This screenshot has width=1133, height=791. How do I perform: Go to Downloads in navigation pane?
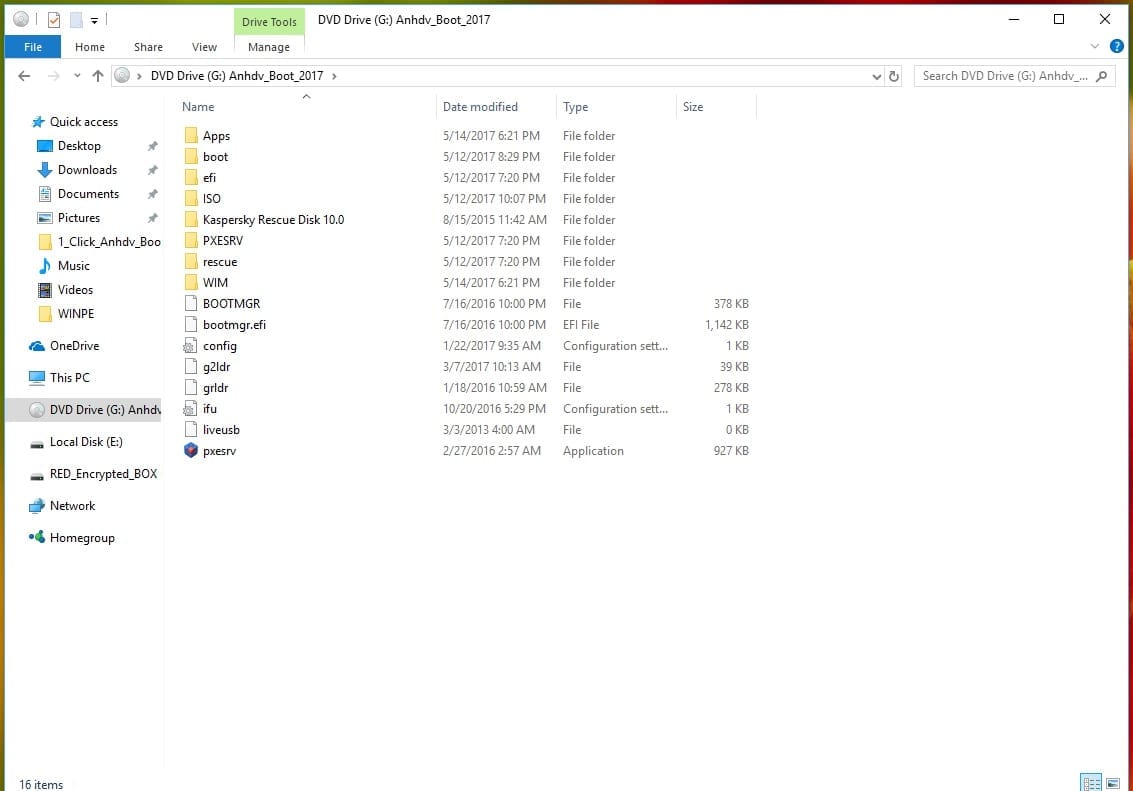[87, 170]
